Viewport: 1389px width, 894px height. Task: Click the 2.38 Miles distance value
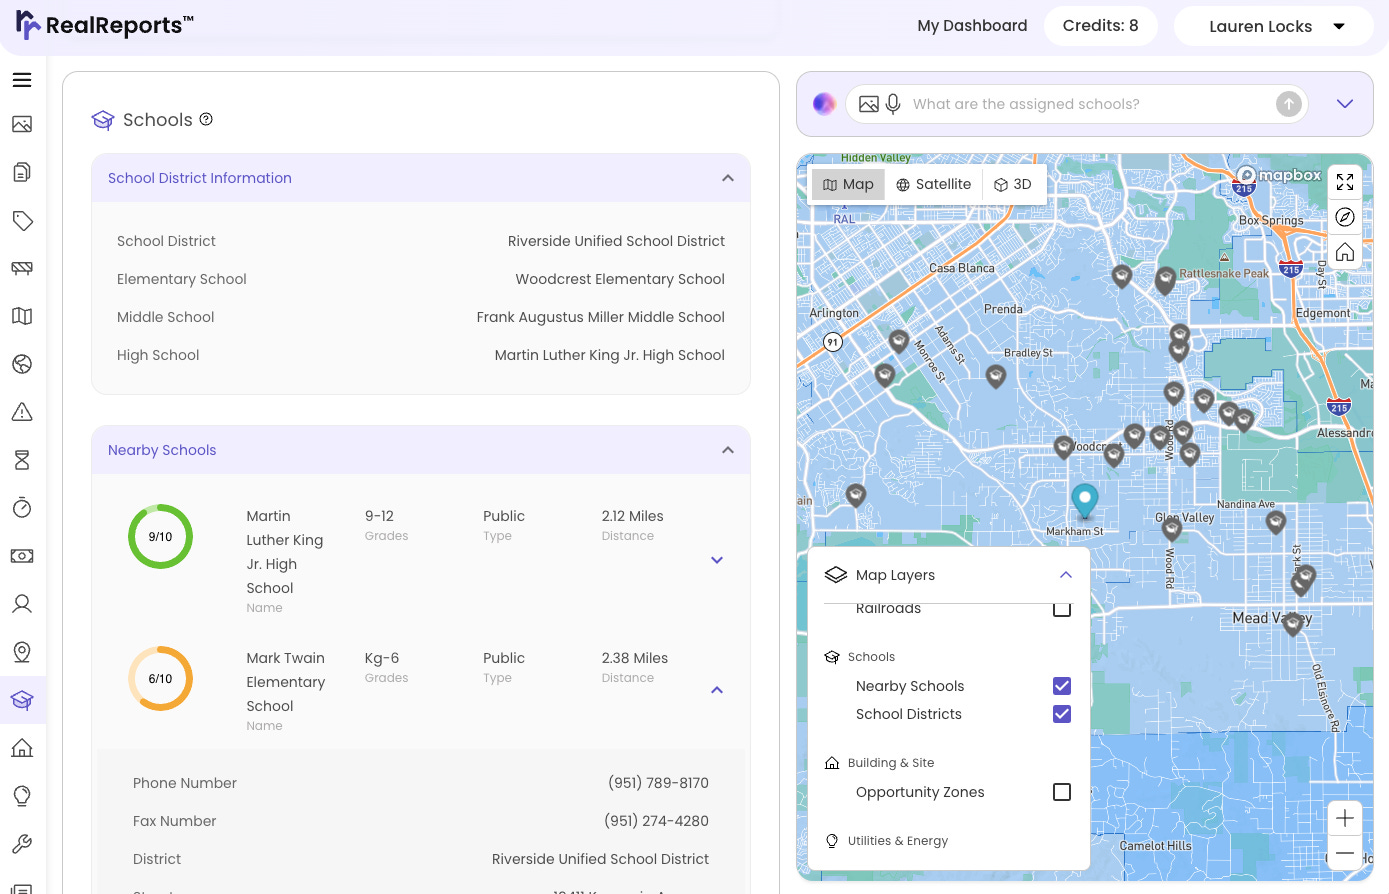(634, 658)
